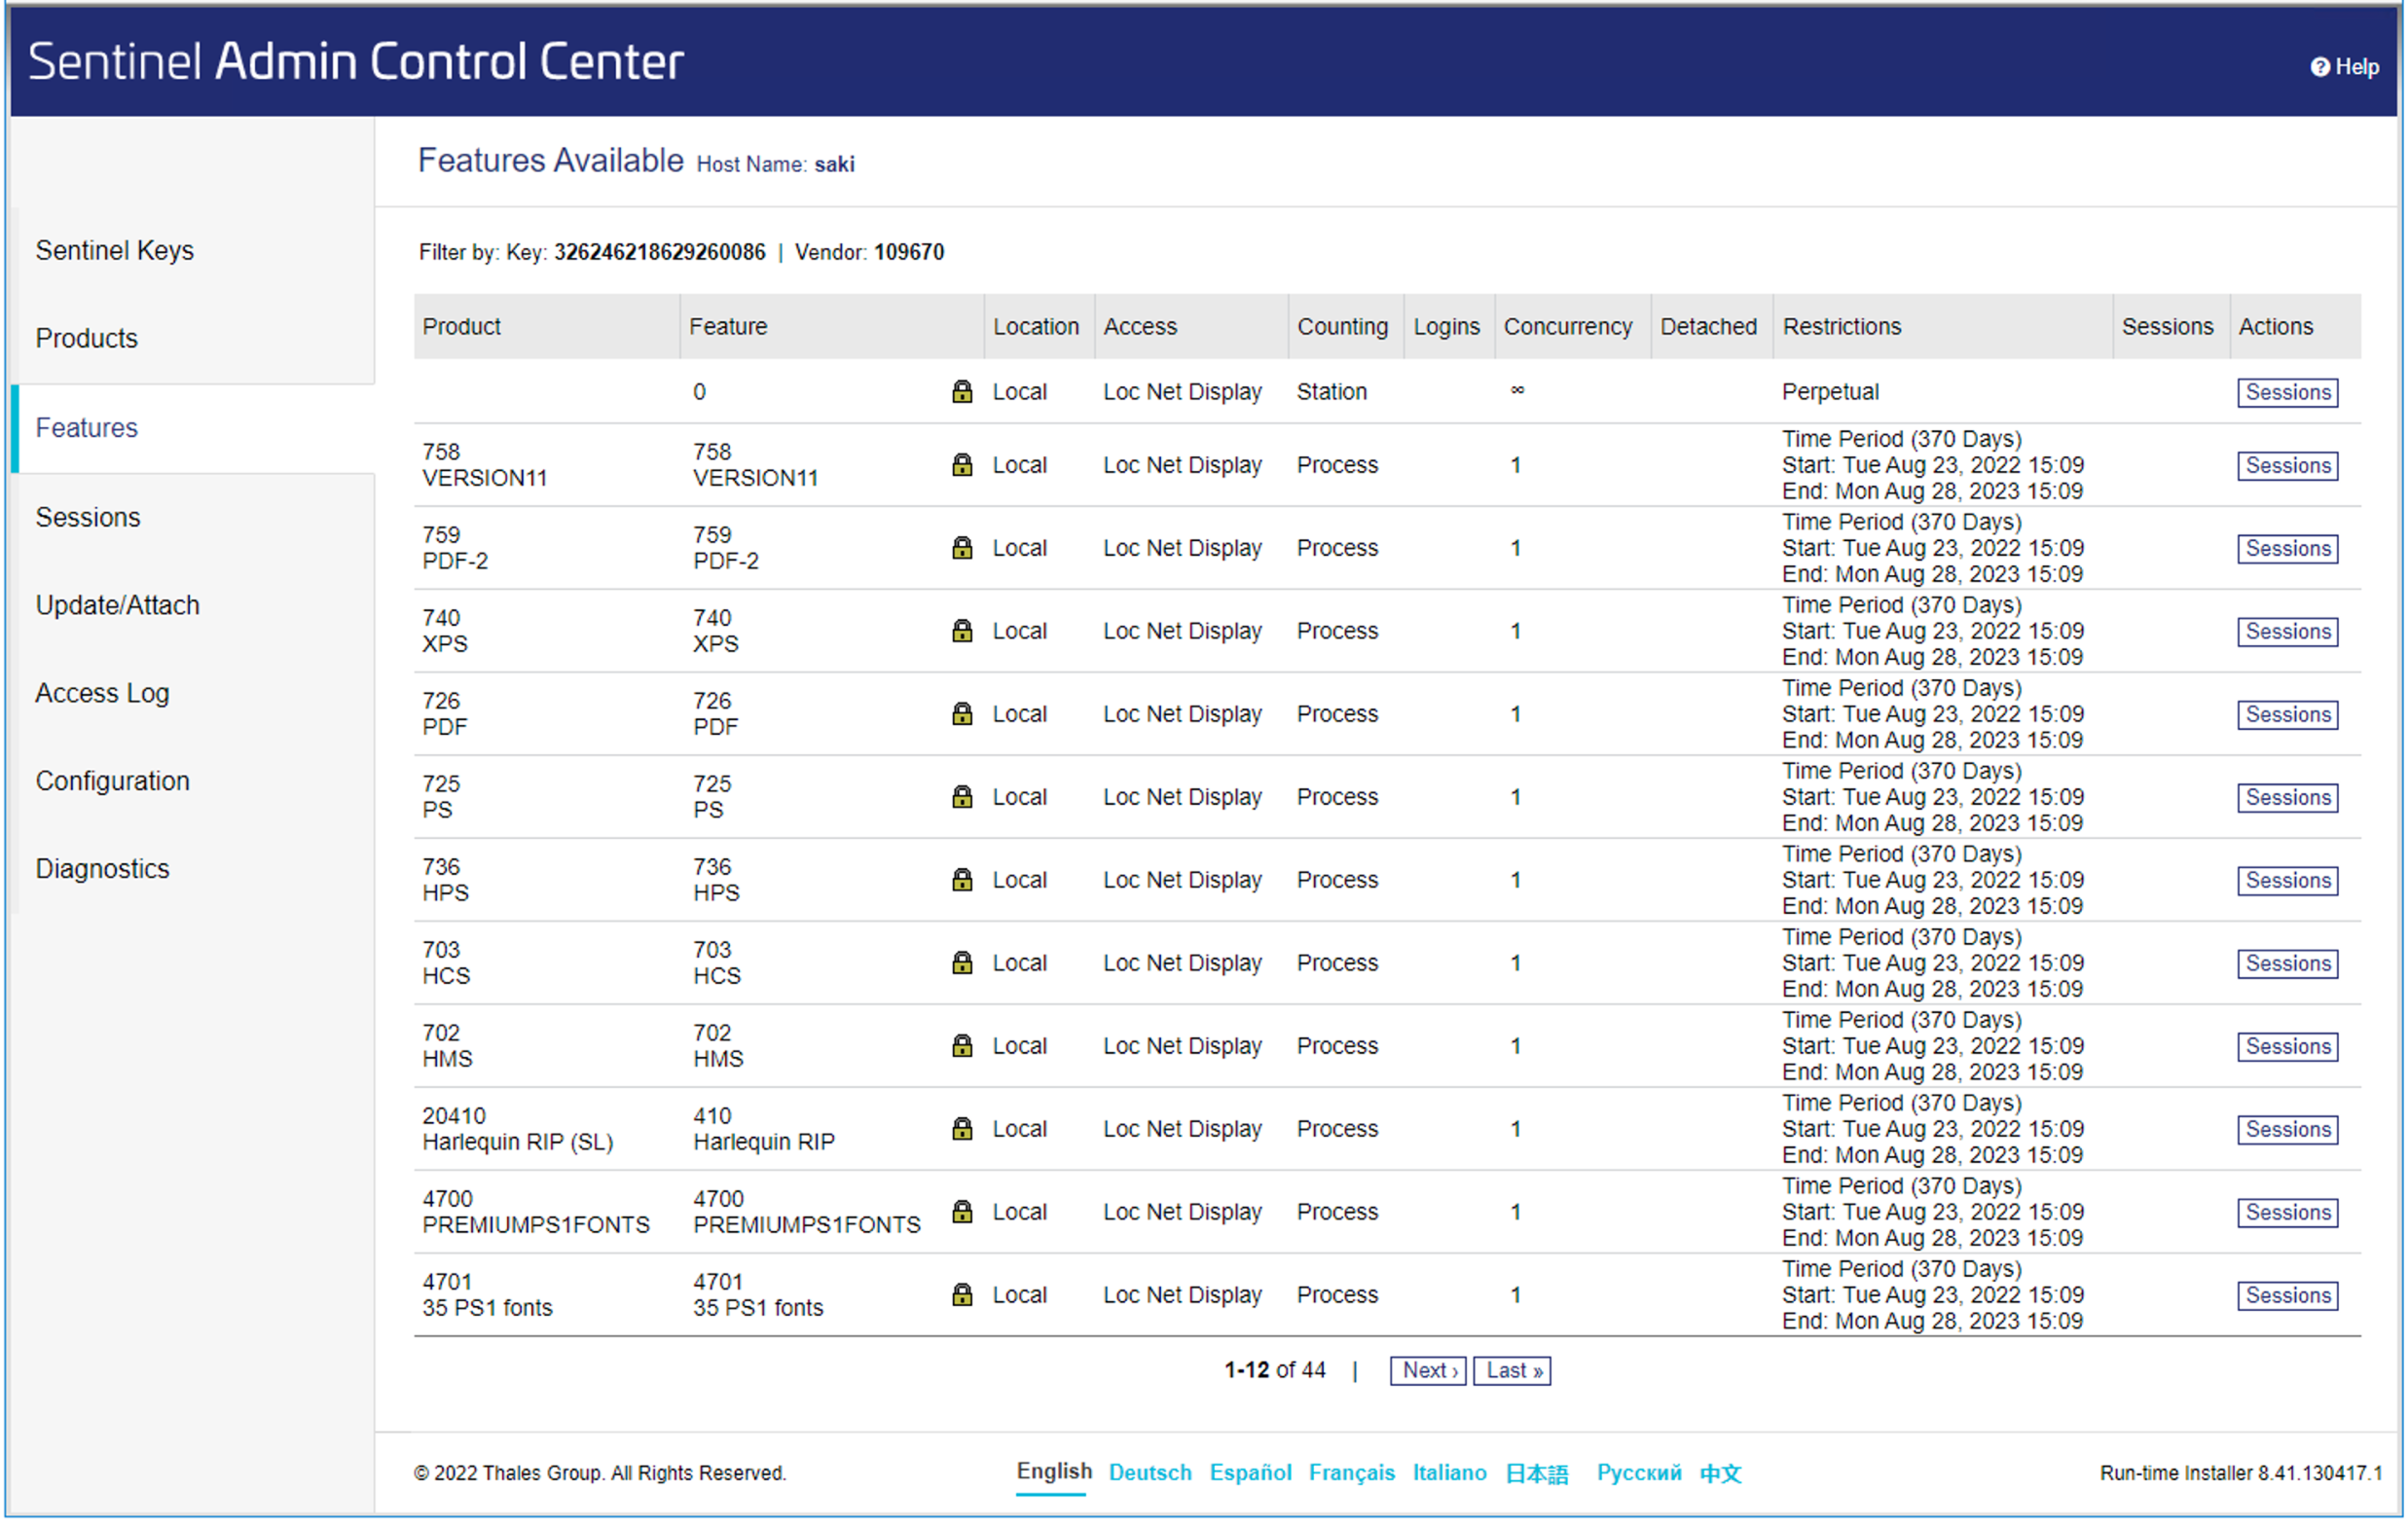This screenshot has width=2408, height=1526.
Task: Click lock icon in 4701 35 PS1 fonts row
Action: 962,1295
